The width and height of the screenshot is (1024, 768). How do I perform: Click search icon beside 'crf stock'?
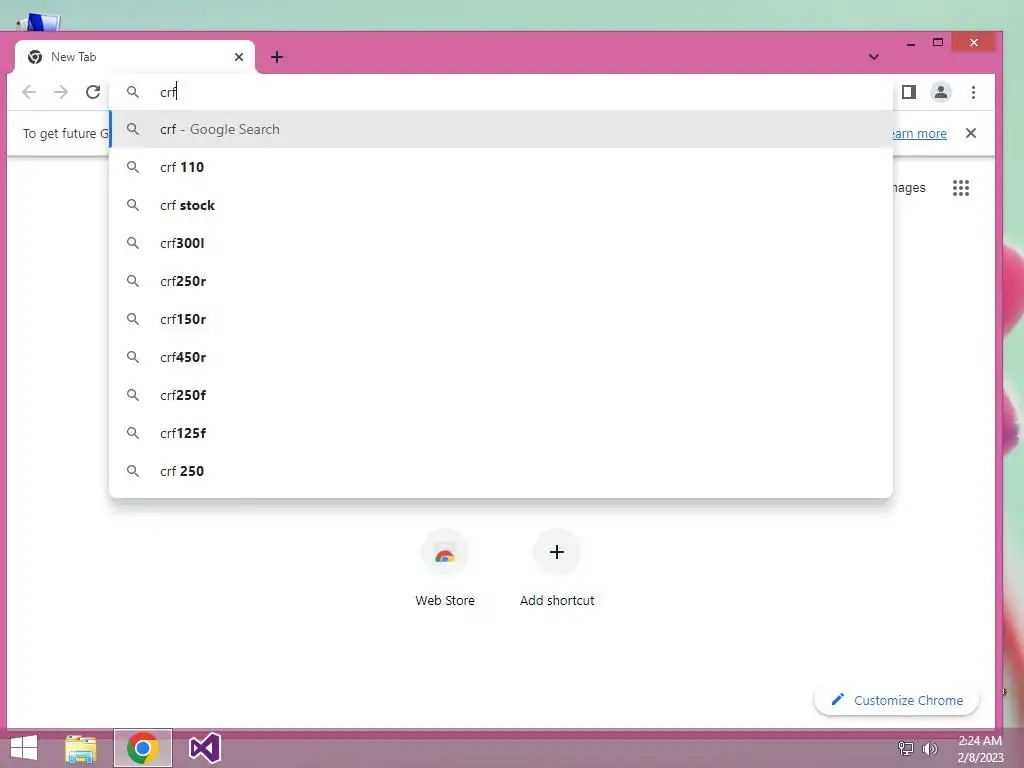(133, 205)
